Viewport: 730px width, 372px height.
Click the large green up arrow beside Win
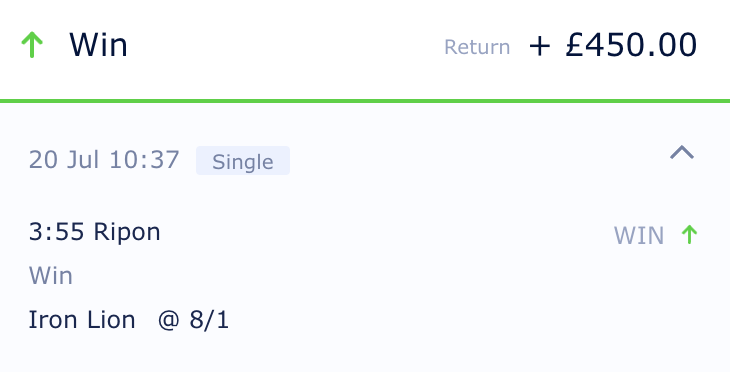point(32,45)
